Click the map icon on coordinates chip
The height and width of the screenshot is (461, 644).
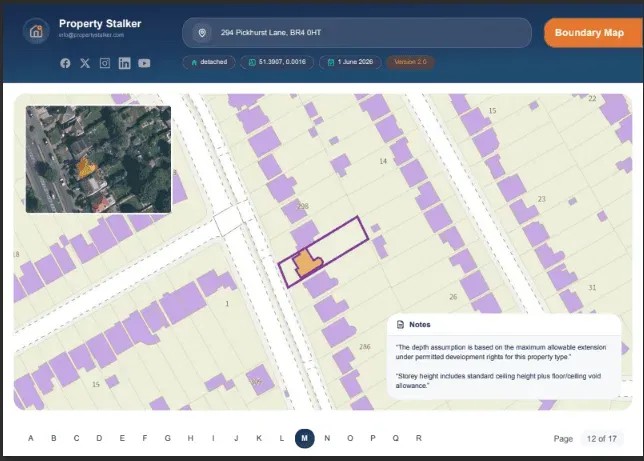click(252, 62)
